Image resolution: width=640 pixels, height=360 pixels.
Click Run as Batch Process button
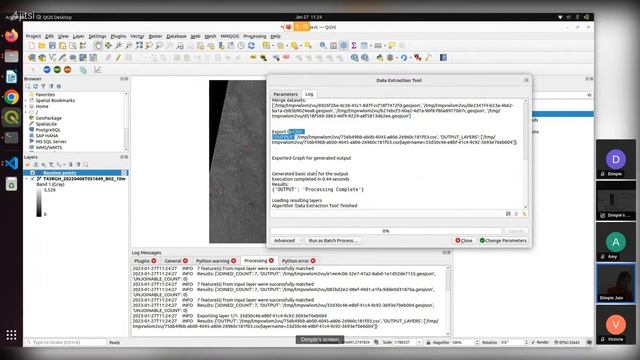(x=333, y=241)
